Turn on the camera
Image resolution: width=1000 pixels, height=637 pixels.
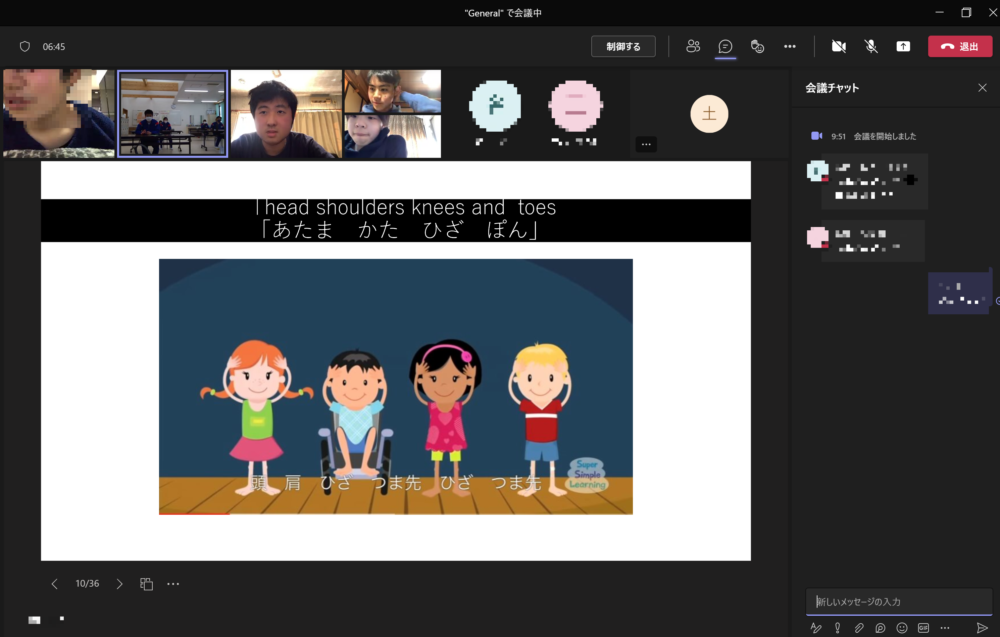838,46
